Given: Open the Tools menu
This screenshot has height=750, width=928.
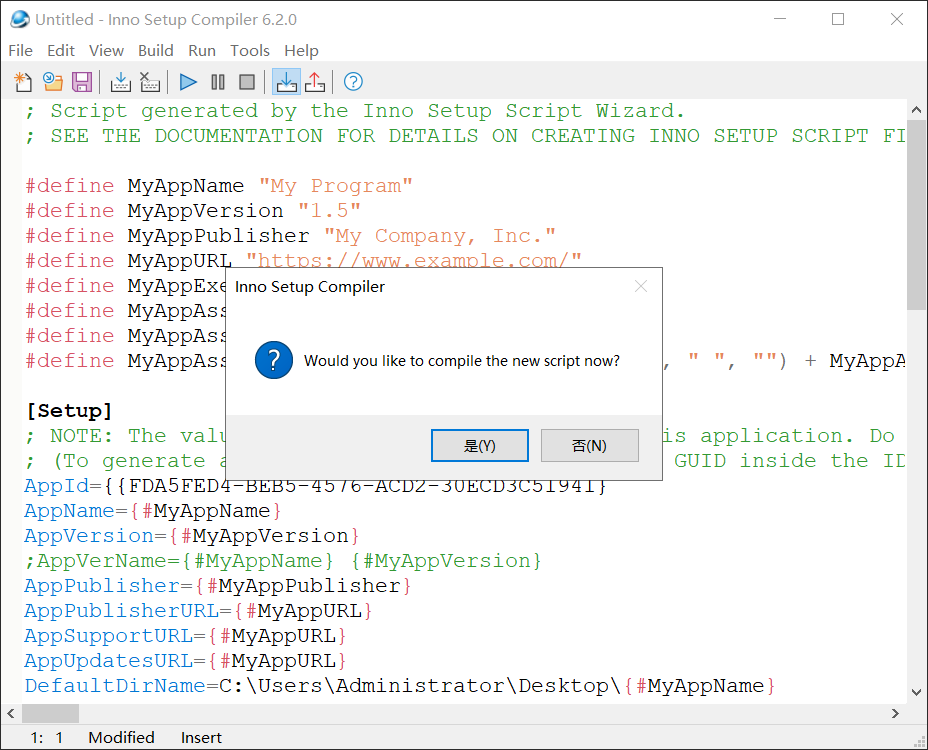Looking at the screenshot, I should pos(250,51).
